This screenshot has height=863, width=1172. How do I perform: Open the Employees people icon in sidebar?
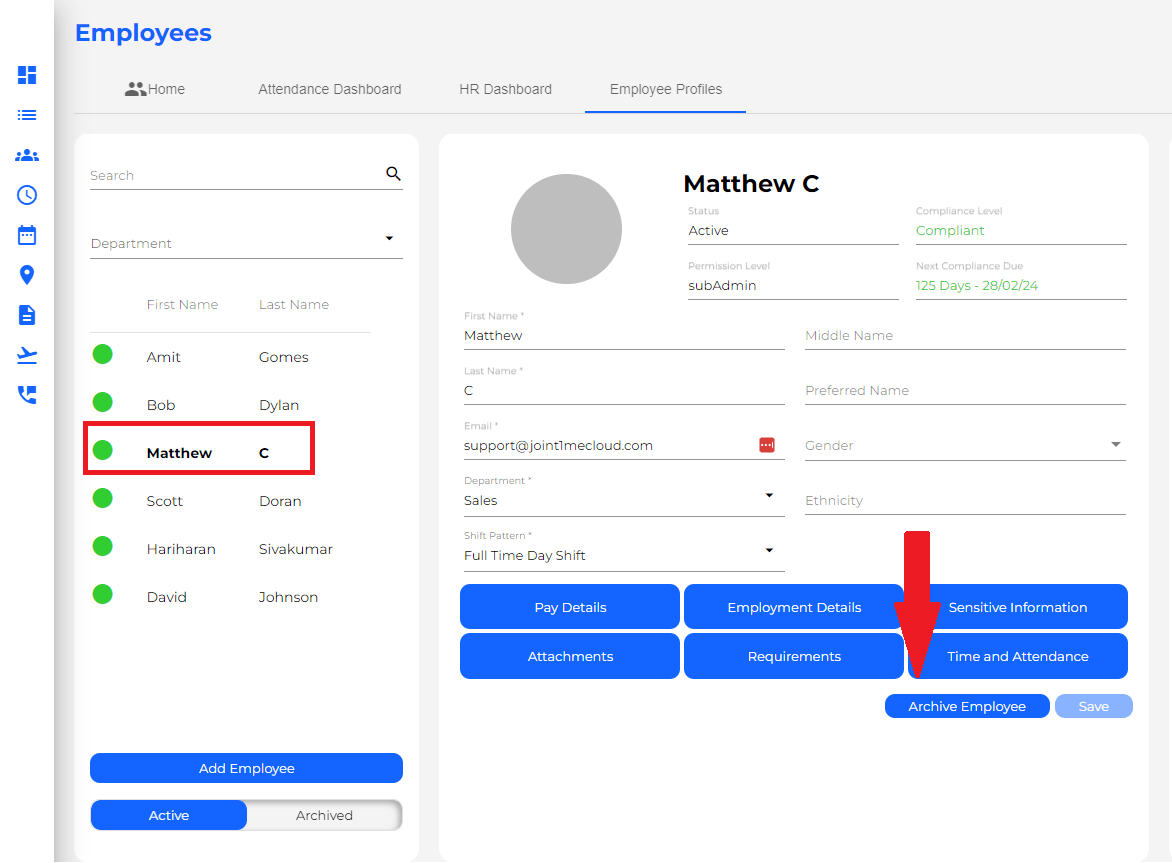(26, 155)
